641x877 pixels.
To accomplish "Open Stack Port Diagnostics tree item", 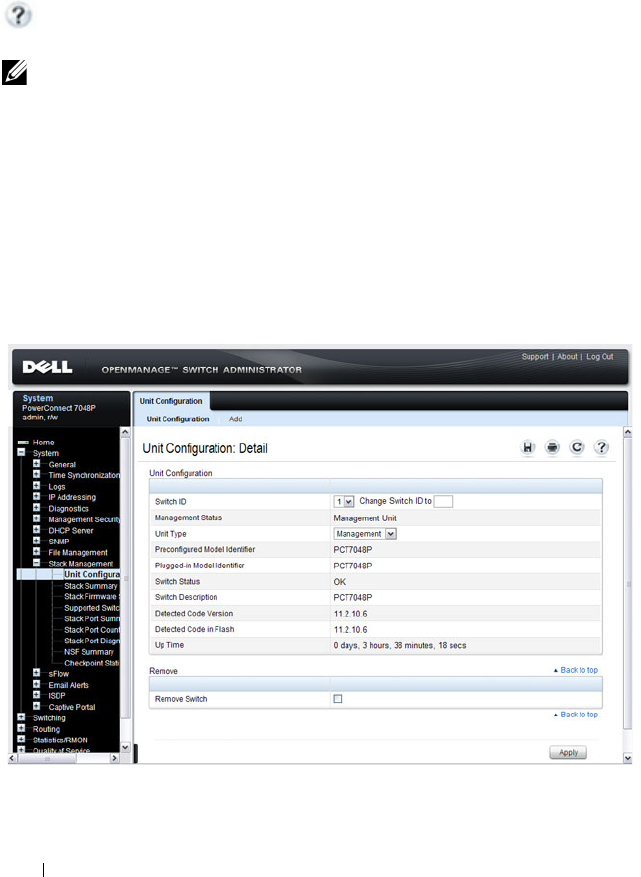I will click(x=92, y=641).
